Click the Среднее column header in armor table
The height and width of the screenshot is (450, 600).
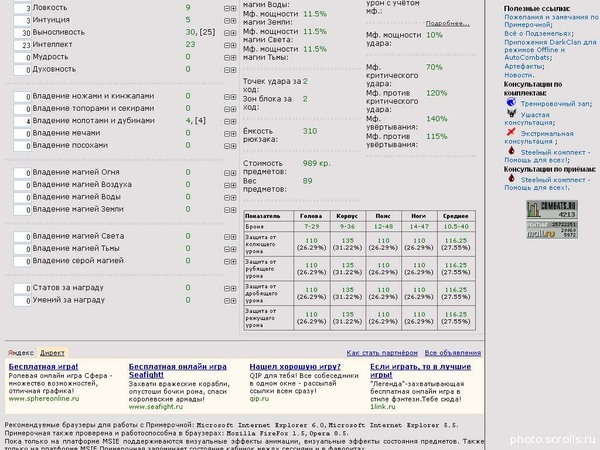456,216
